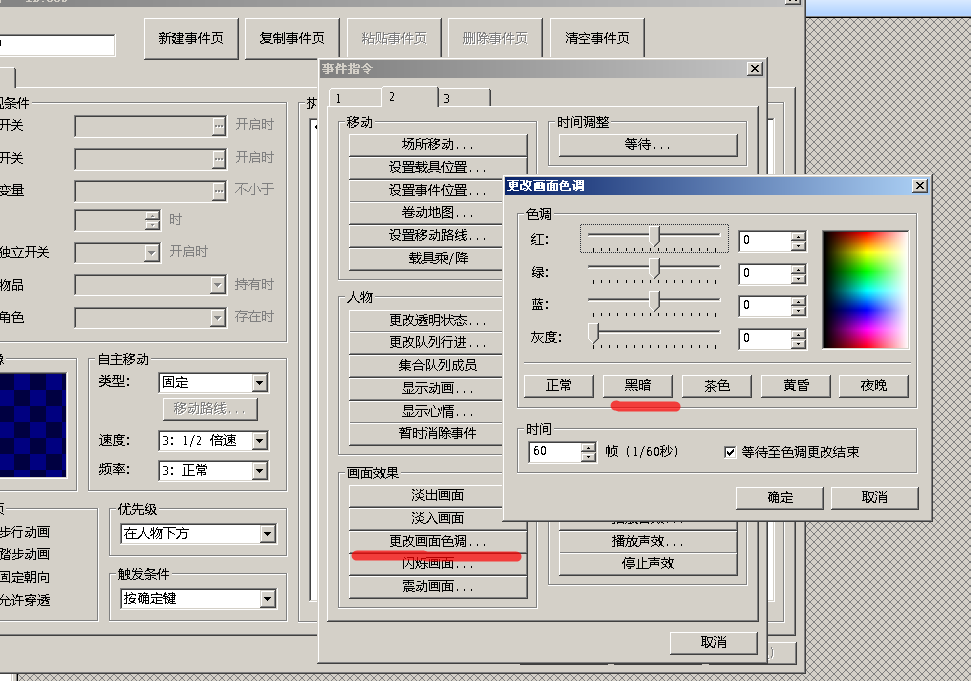Screen dimensions: 971x681
Task: Click the 等待... command button
Action: (648, 145)
